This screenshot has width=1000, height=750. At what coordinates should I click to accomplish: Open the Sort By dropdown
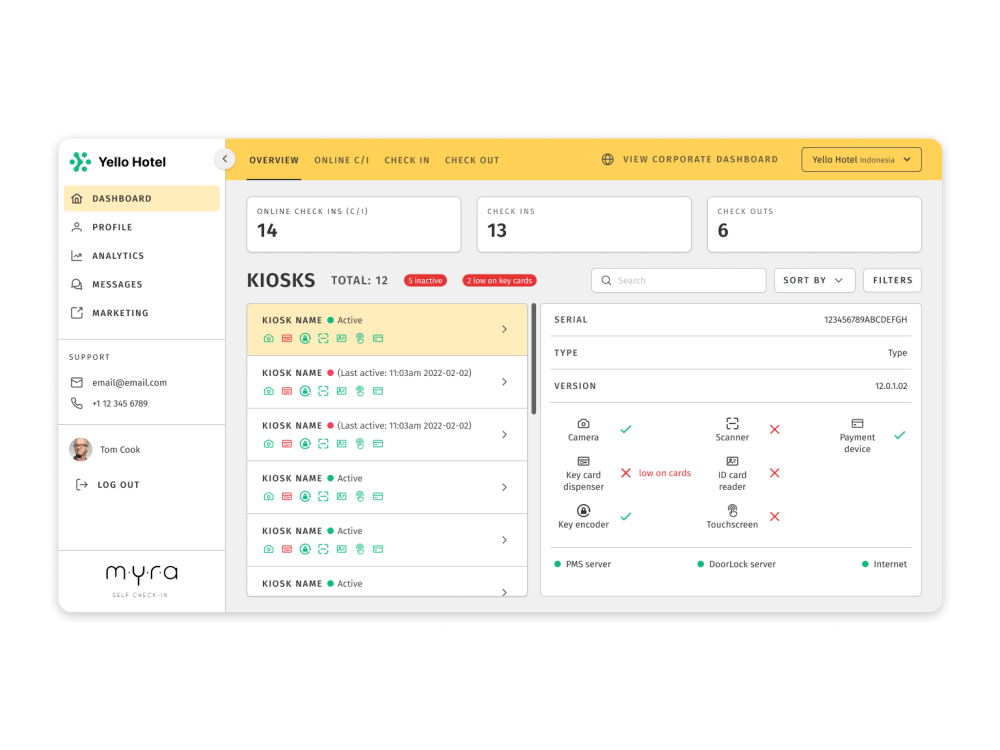[x=814, y=280]
